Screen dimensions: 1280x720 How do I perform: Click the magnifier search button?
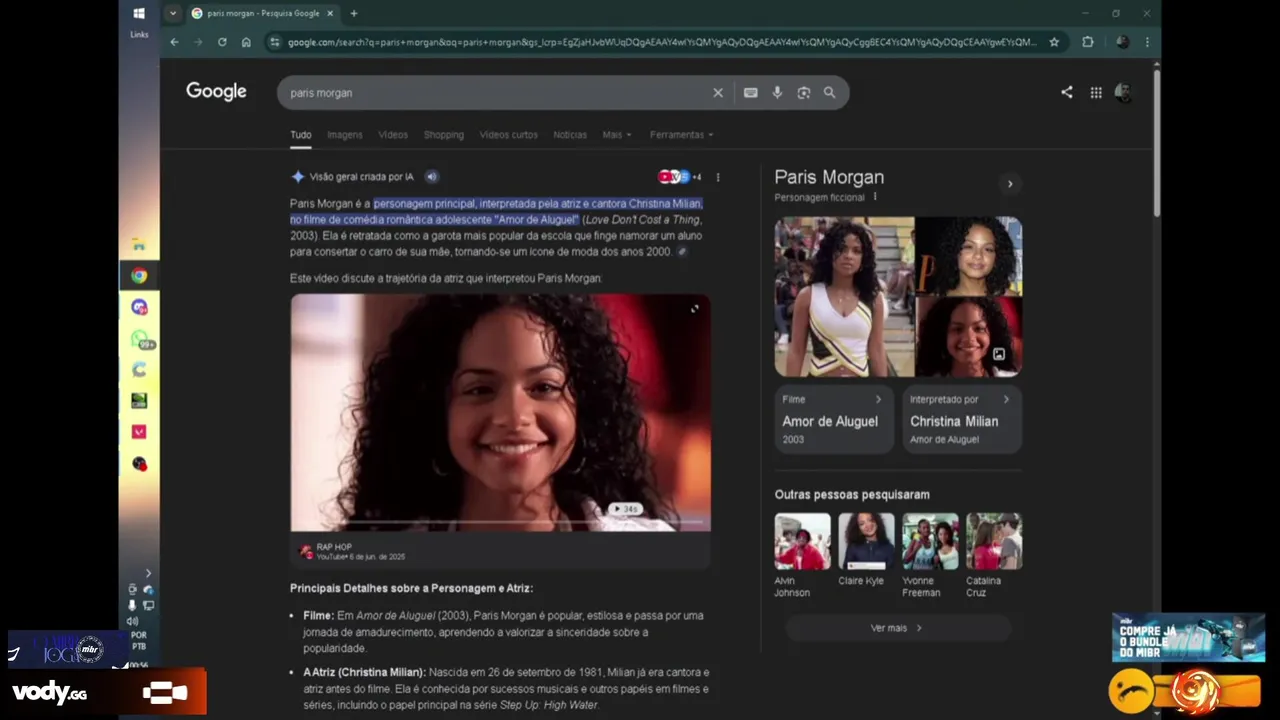tap(829, 92)
